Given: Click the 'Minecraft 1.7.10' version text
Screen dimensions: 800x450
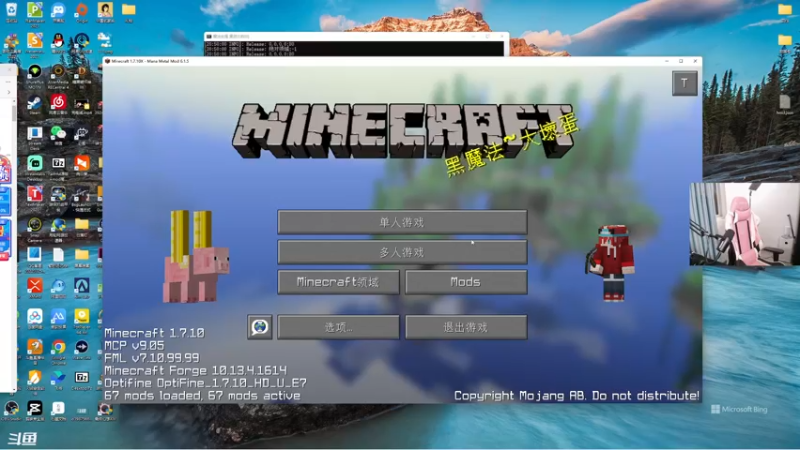Looking at the screenshot, I should point(154,333).
